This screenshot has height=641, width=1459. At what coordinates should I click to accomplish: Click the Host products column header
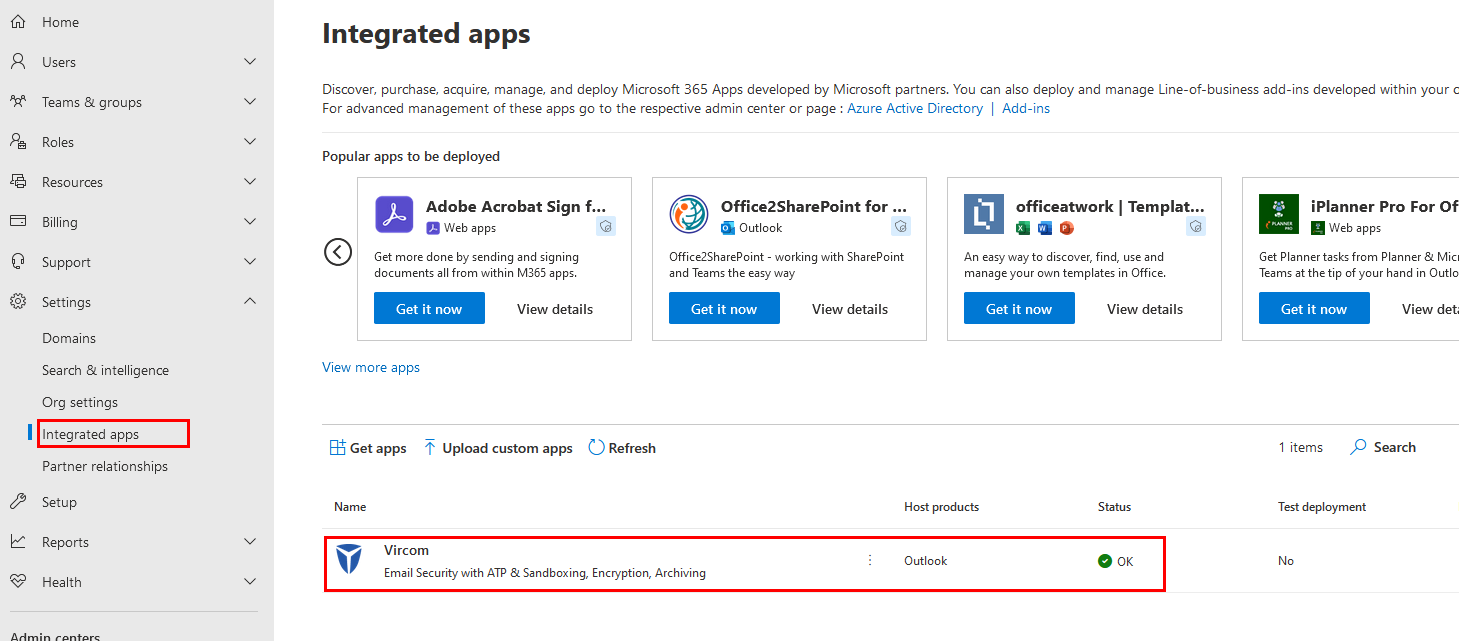click(941, 507)
